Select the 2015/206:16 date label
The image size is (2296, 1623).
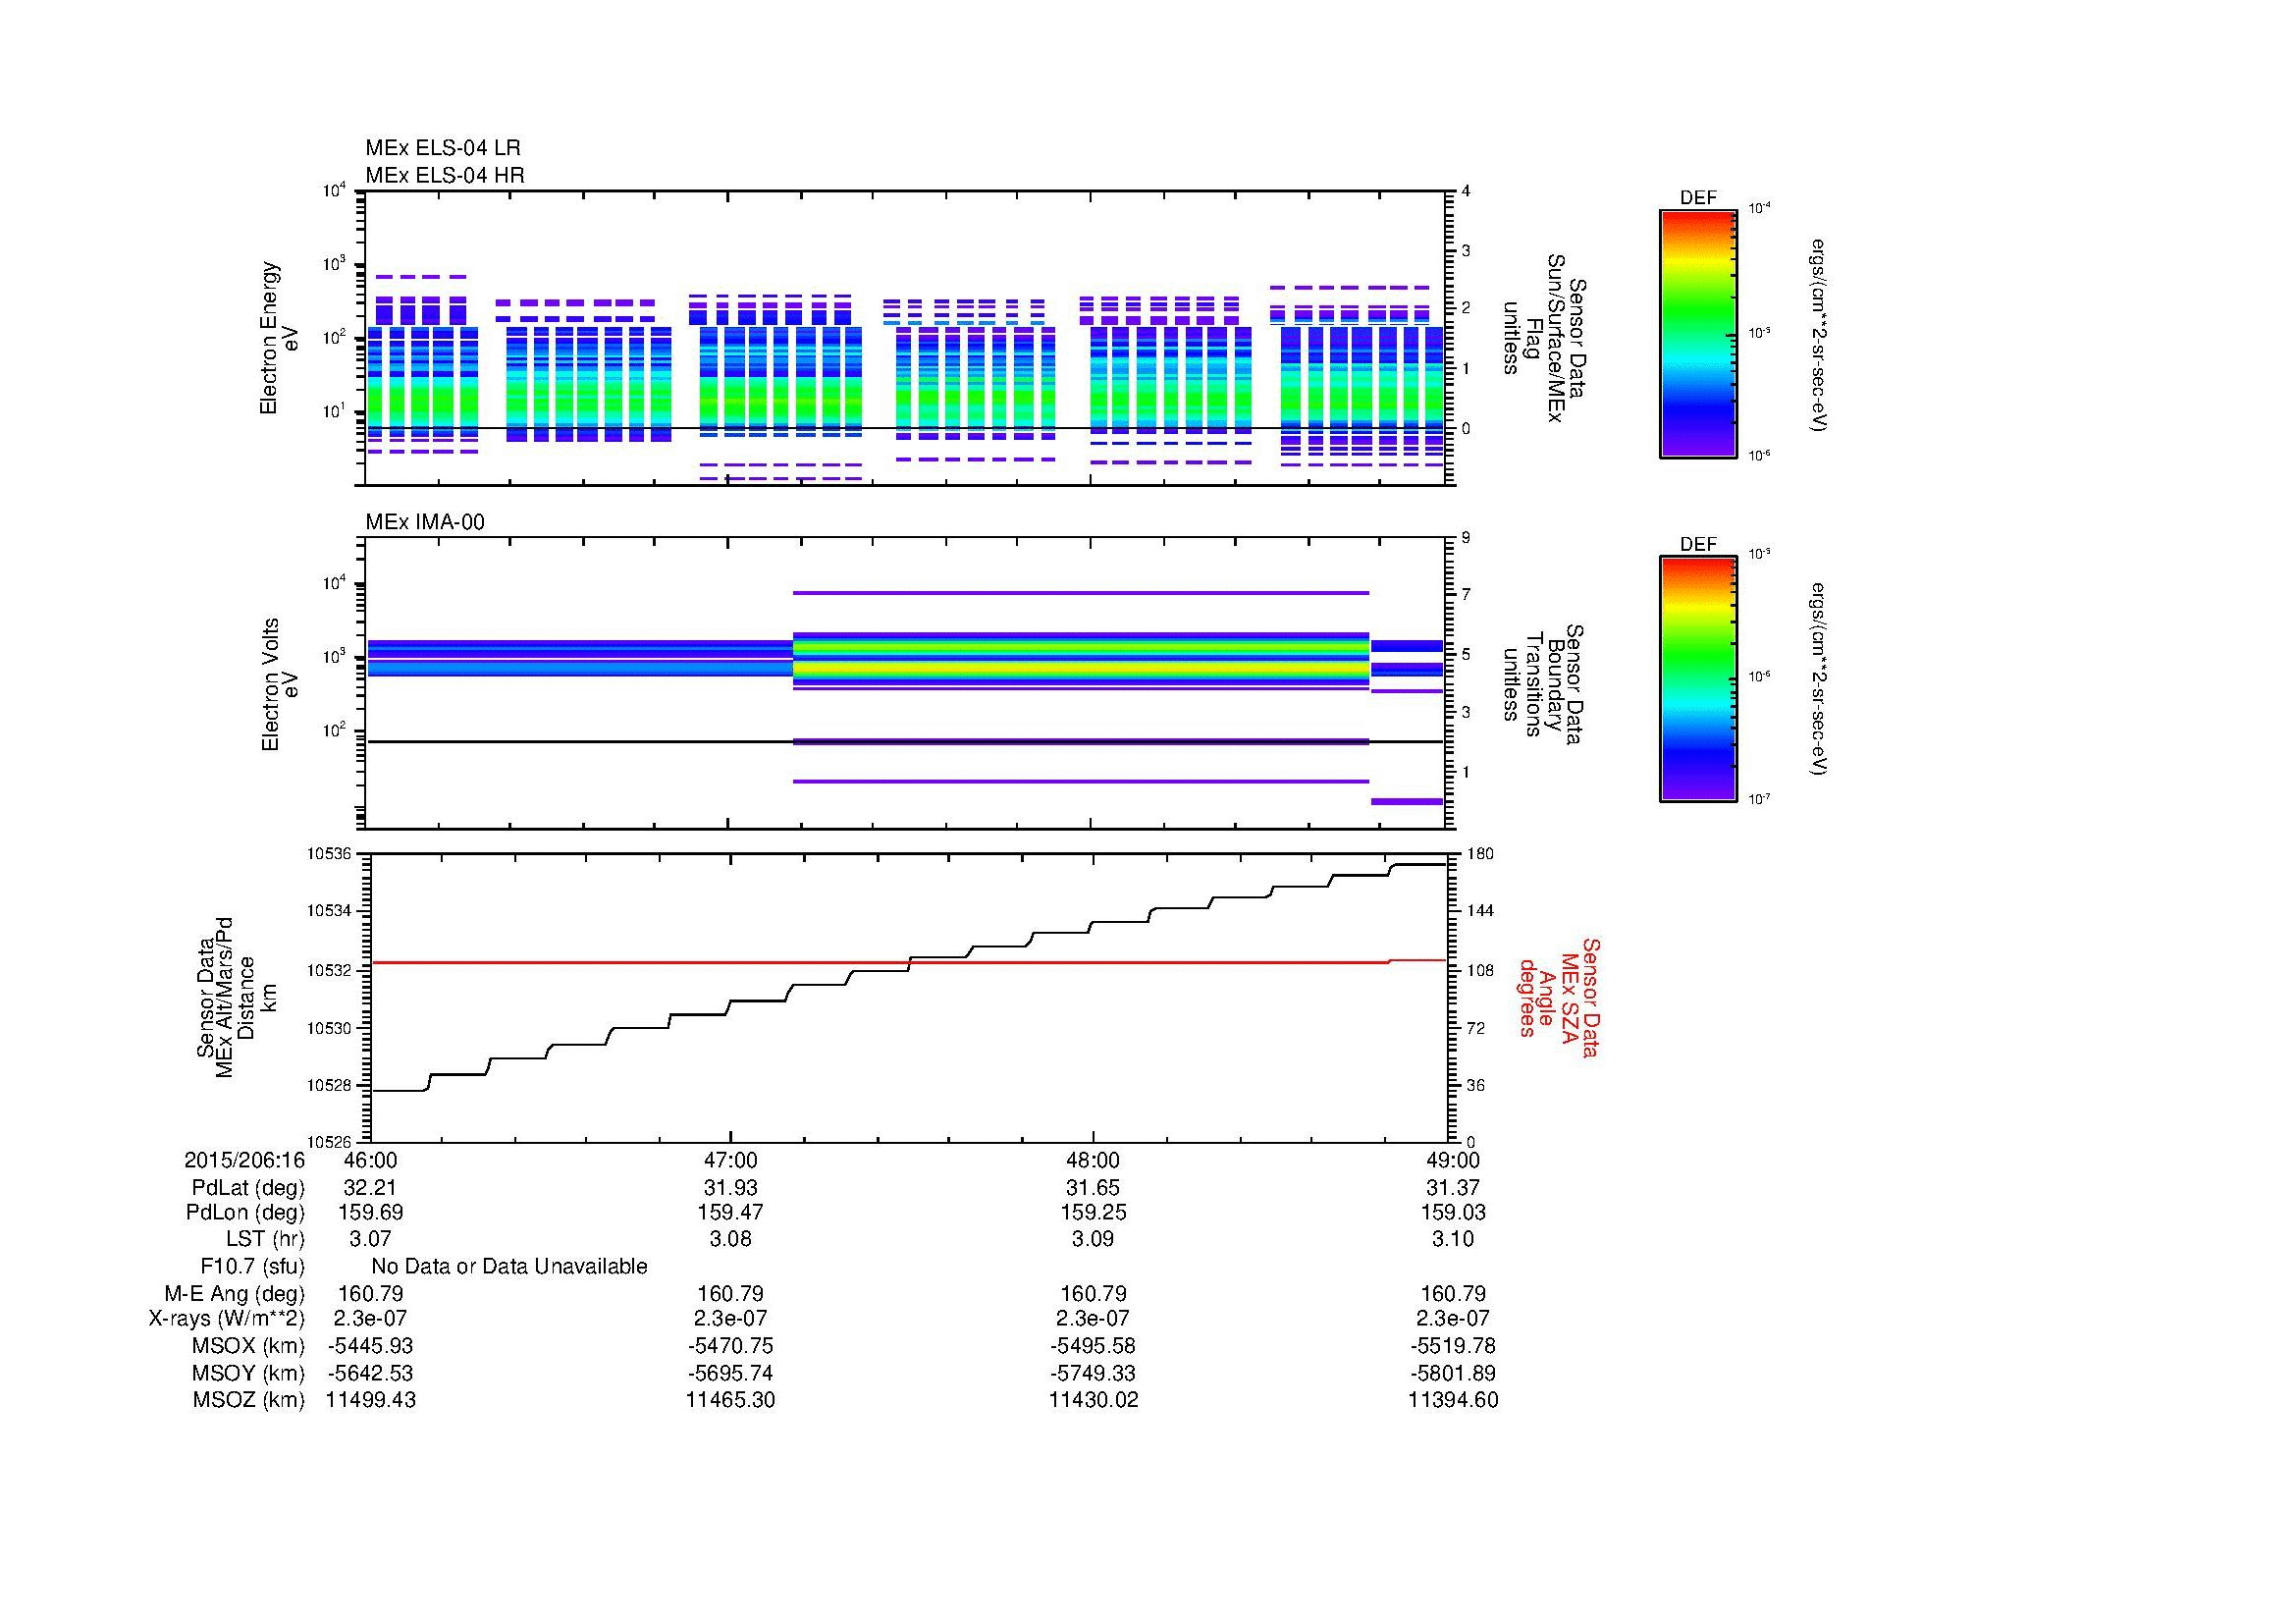(x=244, y=1160)
